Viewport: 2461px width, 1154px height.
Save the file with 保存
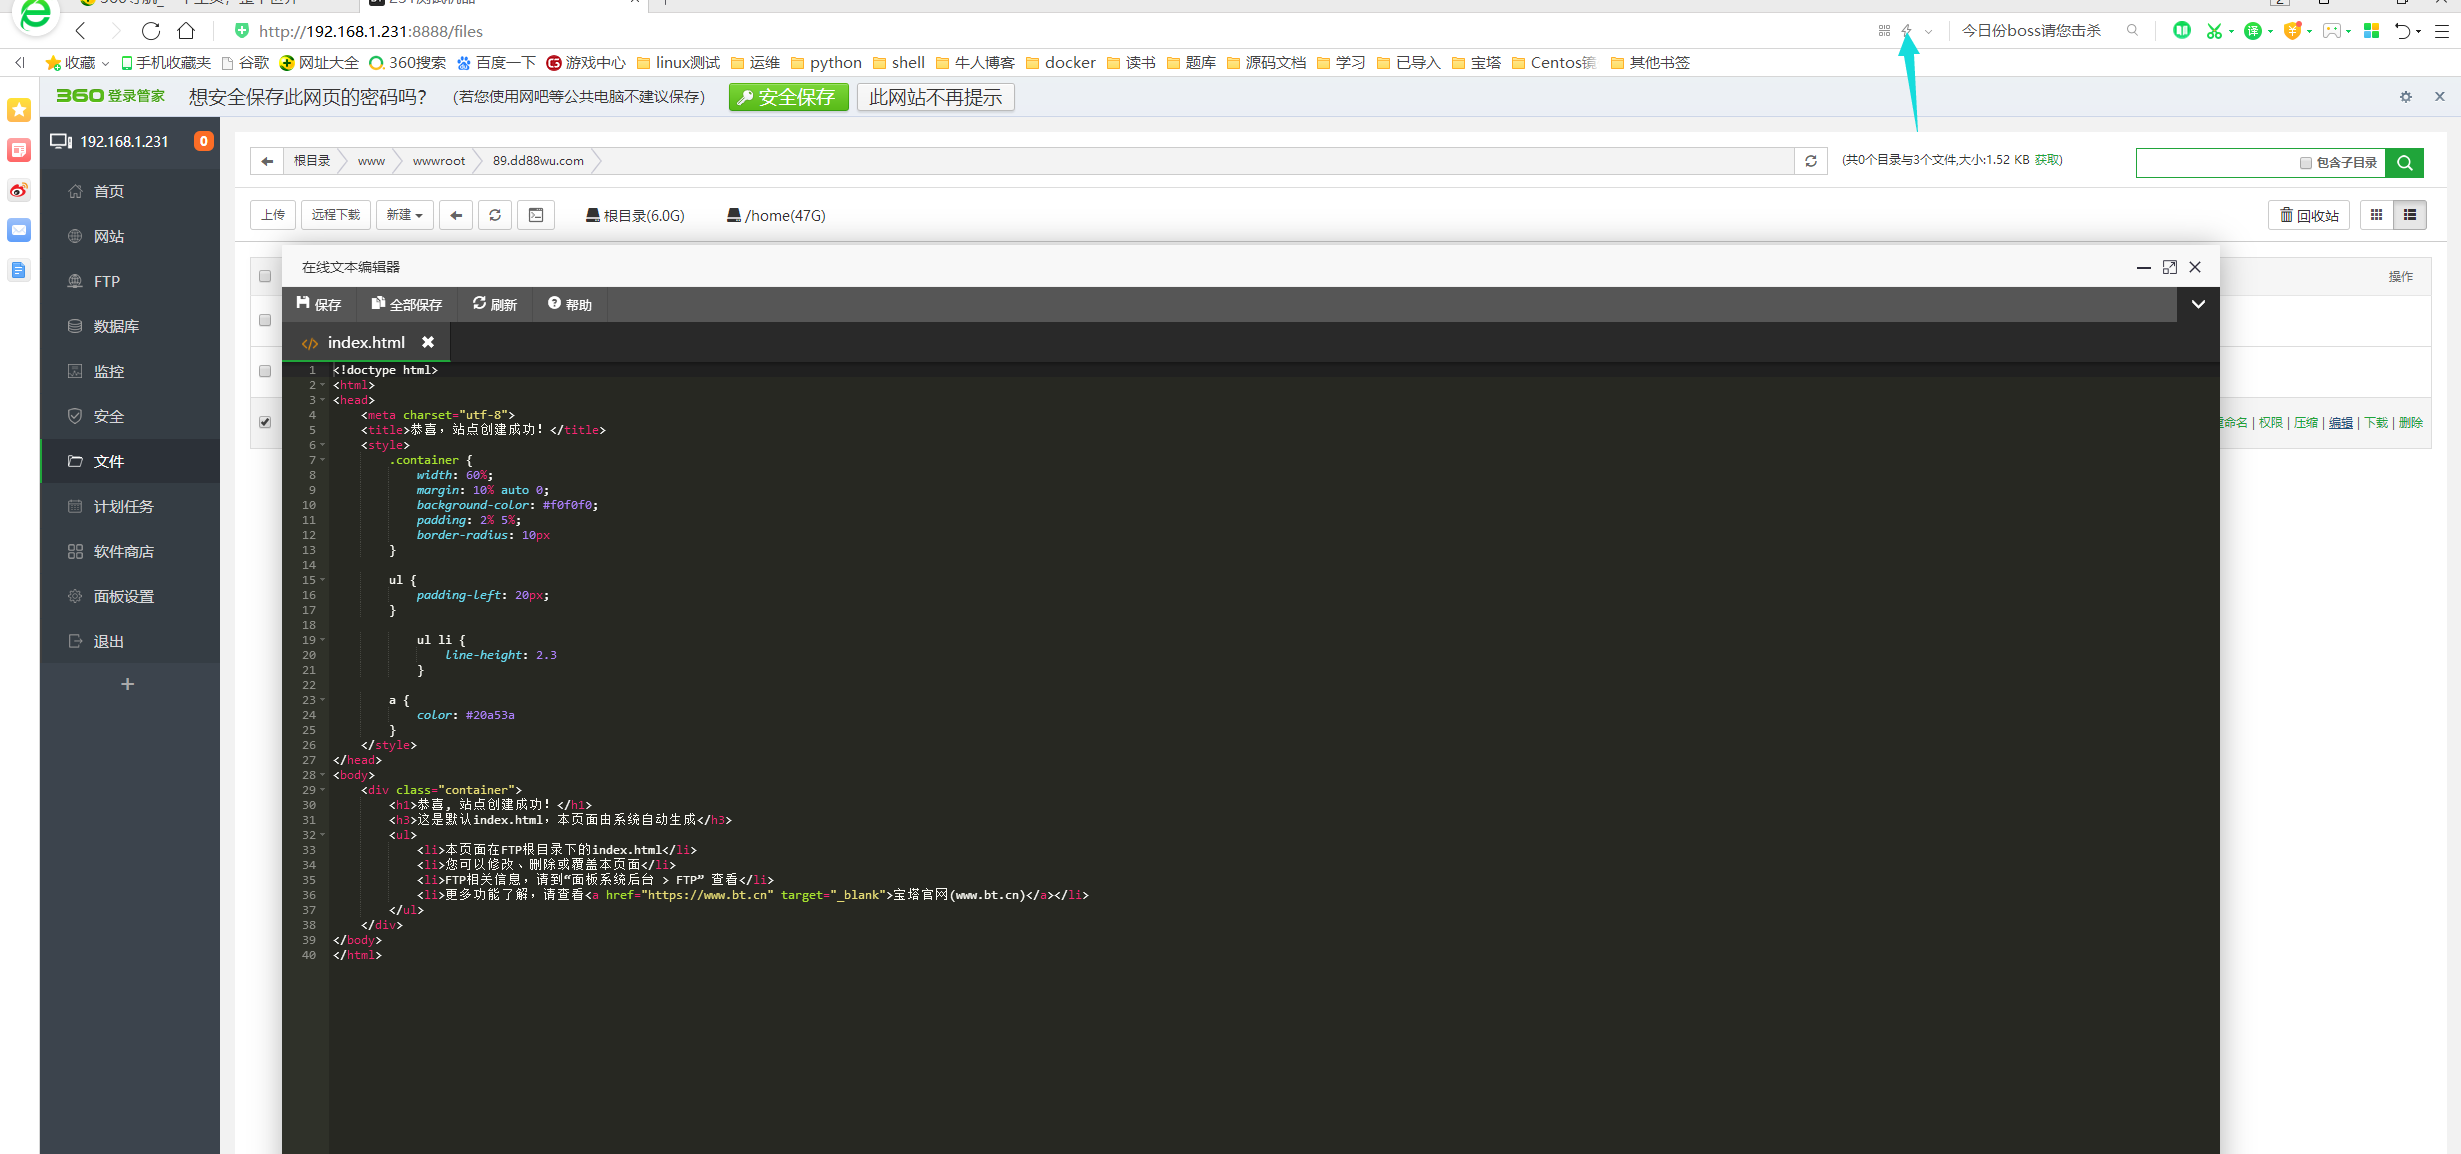pos(319,305)
